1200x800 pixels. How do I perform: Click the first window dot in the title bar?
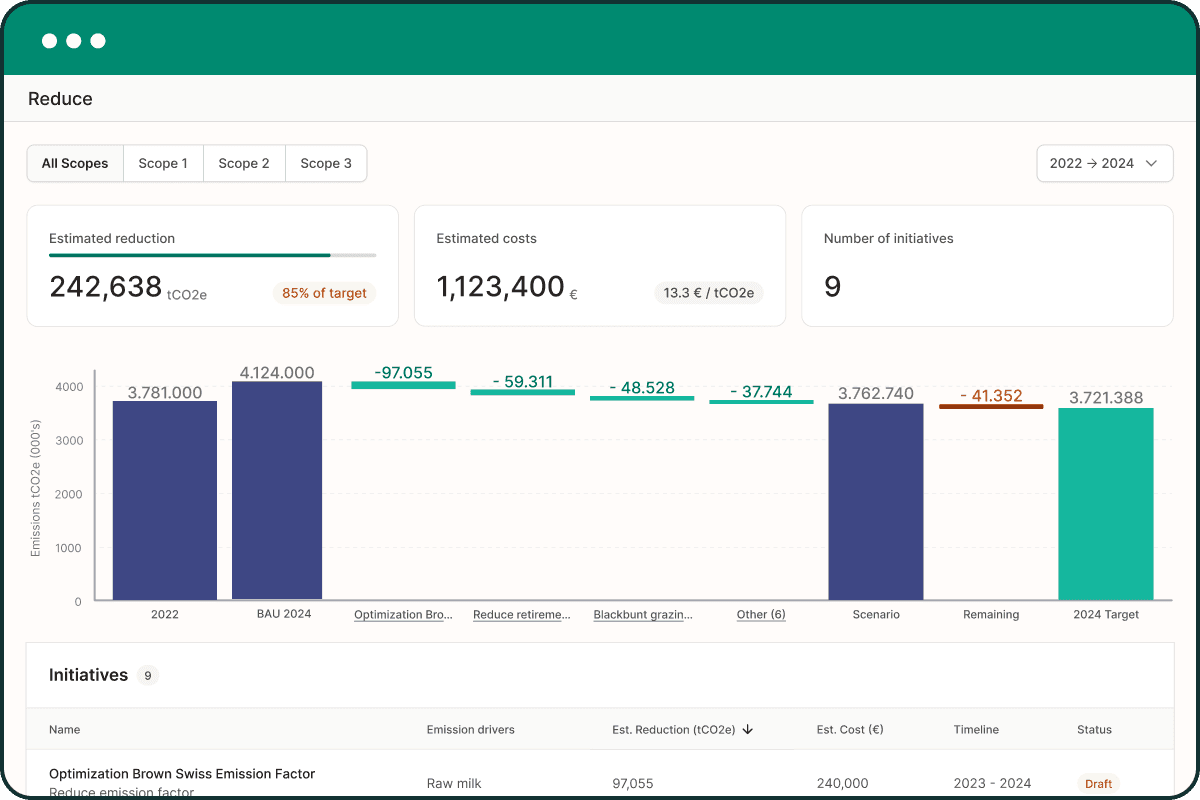[50, 41]
